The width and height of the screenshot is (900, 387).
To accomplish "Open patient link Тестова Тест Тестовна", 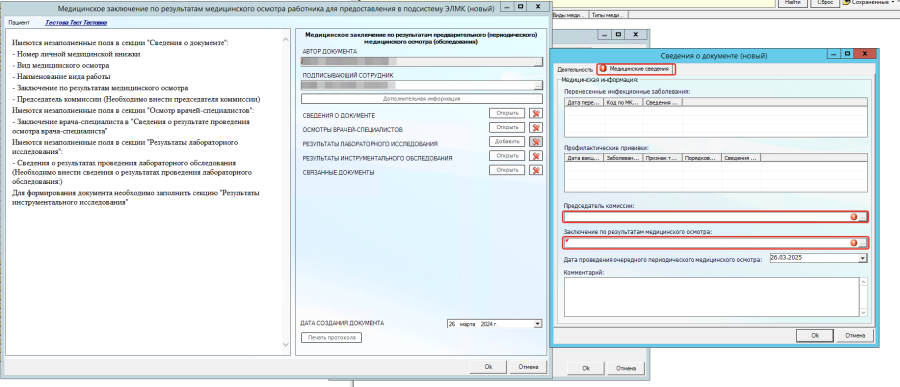I will tap(76, 22).
